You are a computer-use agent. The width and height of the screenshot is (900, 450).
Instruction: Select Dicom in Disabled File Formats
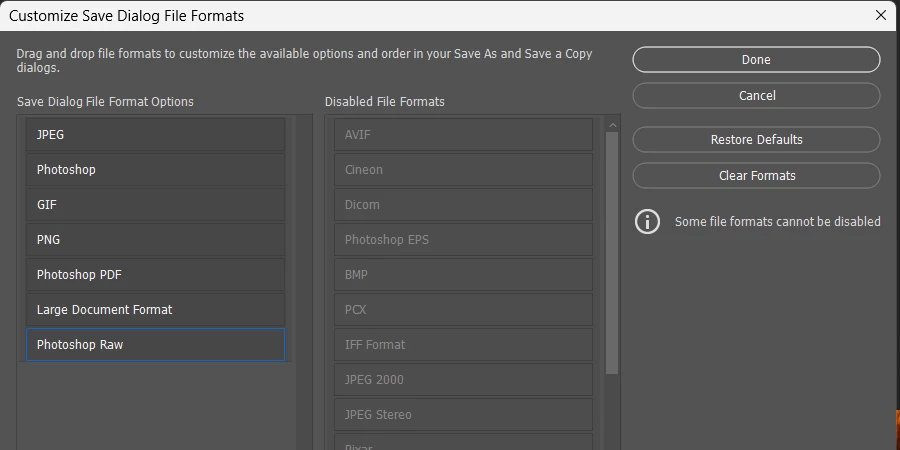pos(463,204)
